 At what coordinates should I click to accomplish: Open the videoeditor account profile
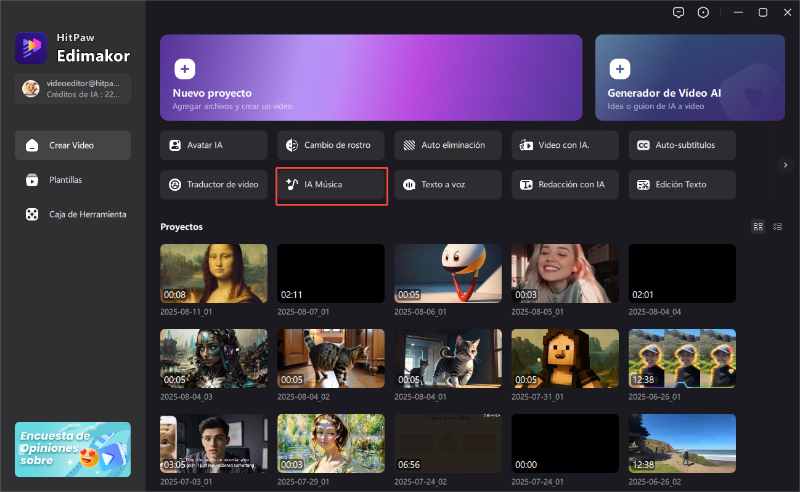(x=73, y=89)
